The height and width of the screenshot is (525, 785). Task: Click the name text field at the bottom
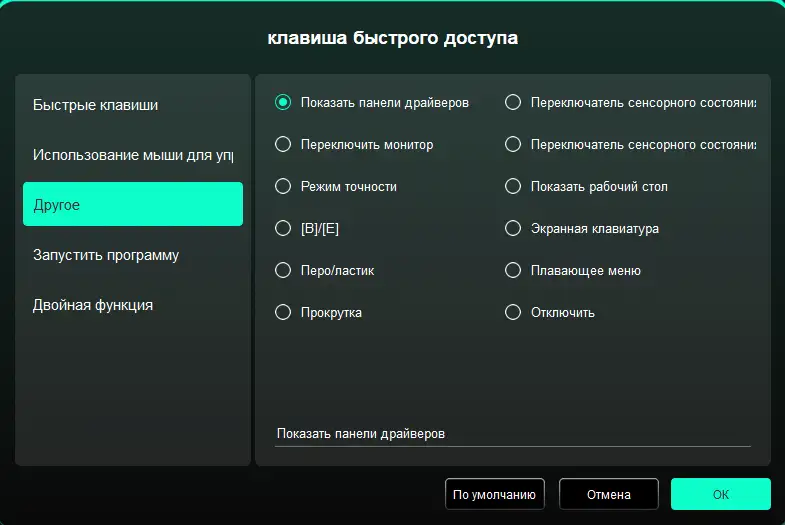click(x=512, y=434)
